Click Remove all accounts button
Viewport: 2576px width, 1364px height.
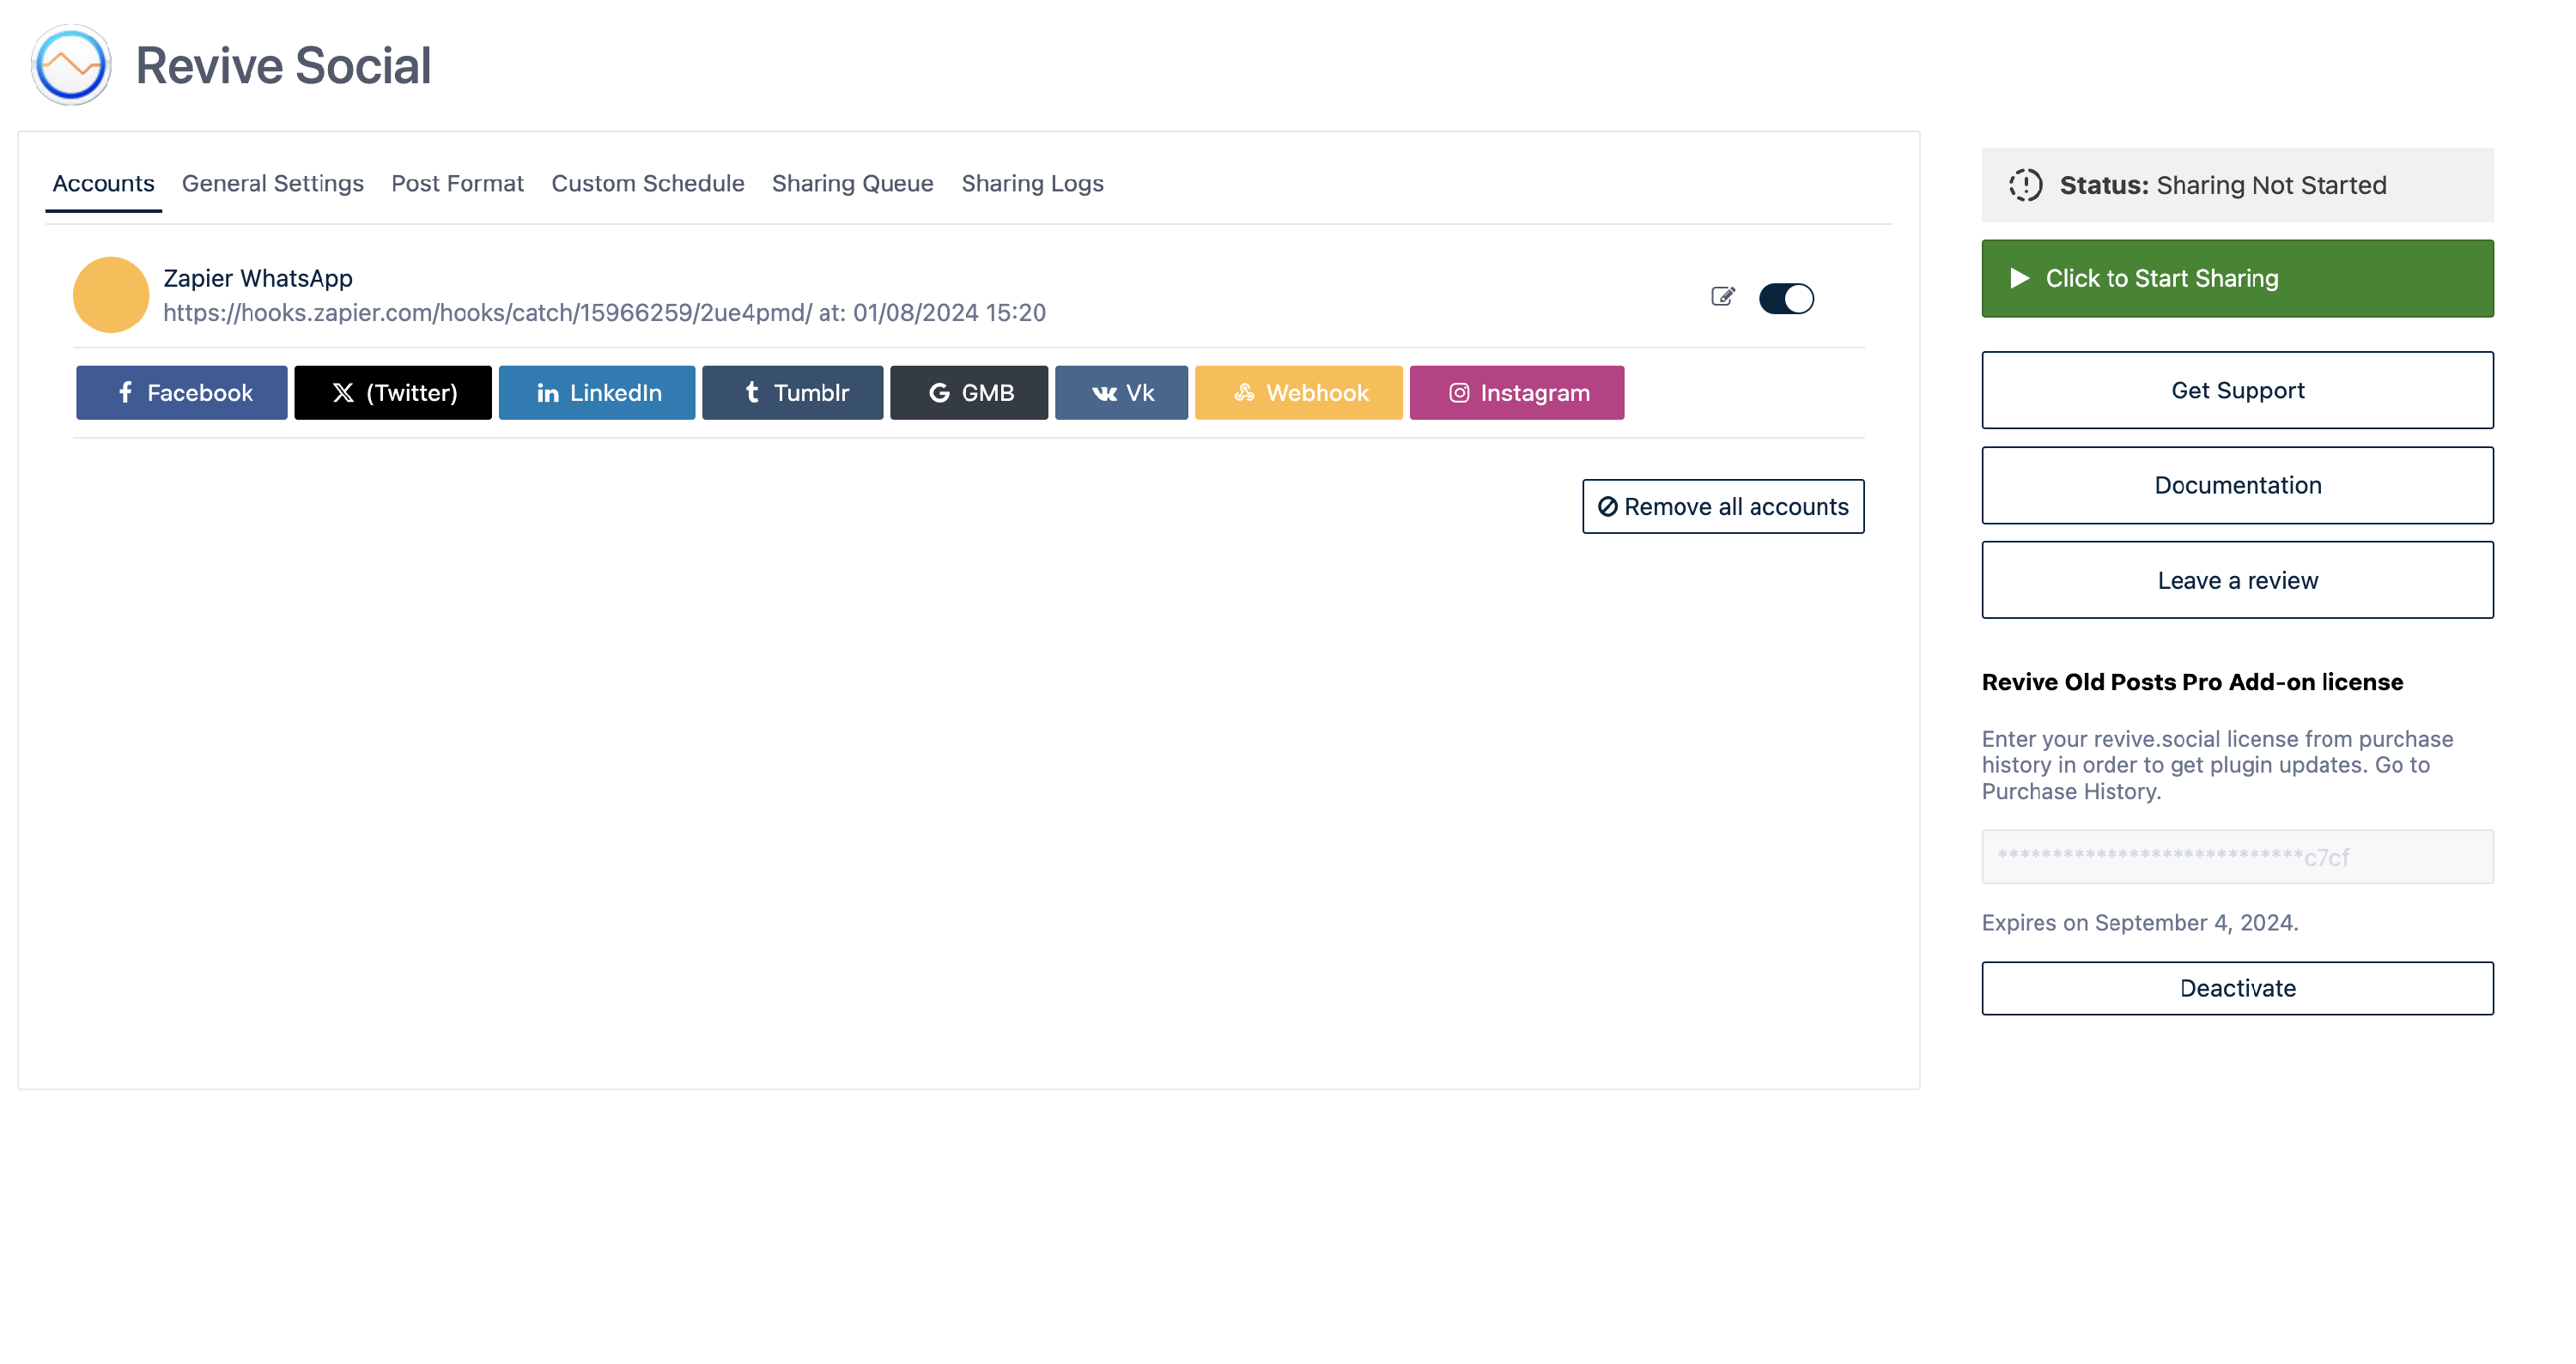(1723, 506)
